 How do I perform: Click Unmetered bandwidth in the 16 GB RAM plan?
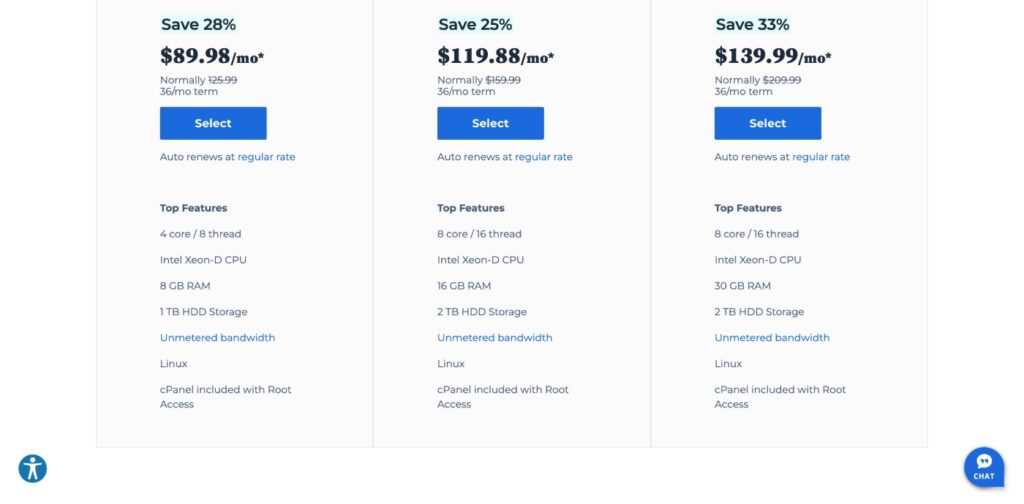(x=494, y=338)
